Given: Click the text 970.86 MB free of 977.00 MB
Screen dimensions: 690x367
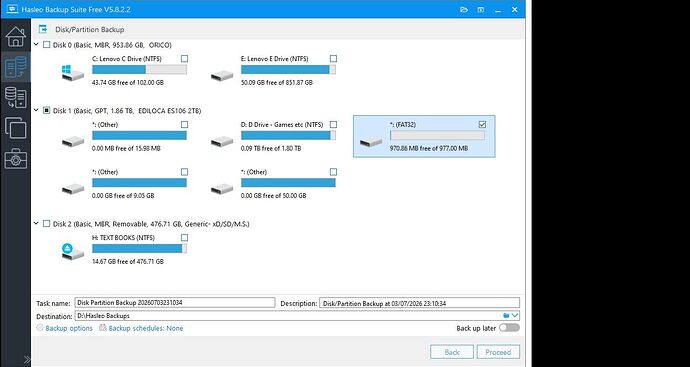Looking at the screenshot, I should (429, 148).
